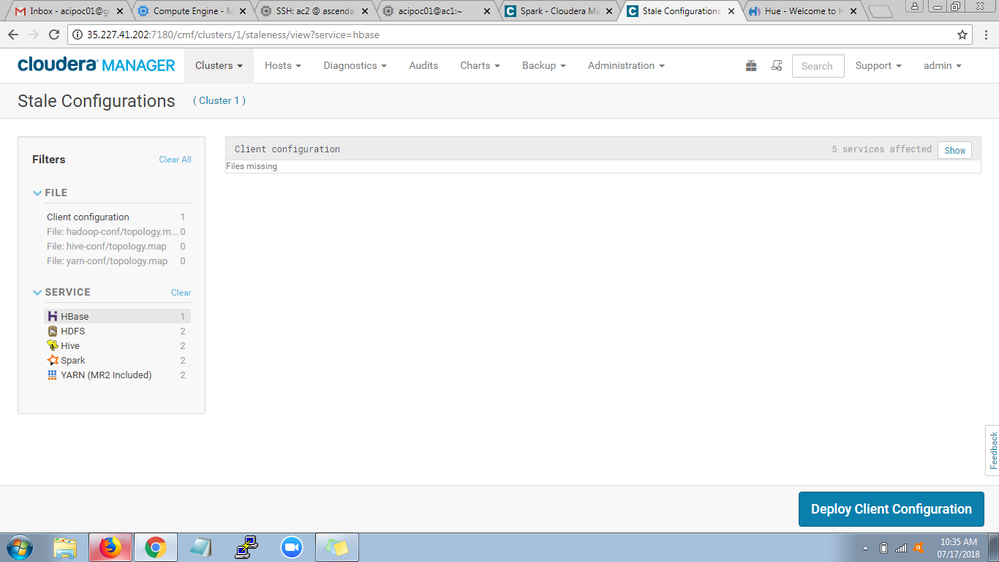Viewport: 999px width, 562px height.
Task: Switch to Compute Engine tab
Action: 192,11
